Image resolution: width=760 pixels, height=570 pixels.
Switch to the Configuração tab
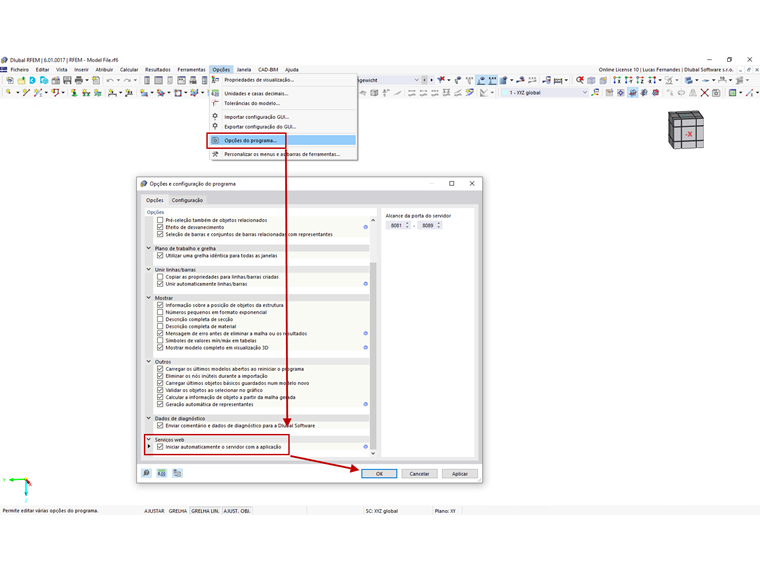click(187, 200)
